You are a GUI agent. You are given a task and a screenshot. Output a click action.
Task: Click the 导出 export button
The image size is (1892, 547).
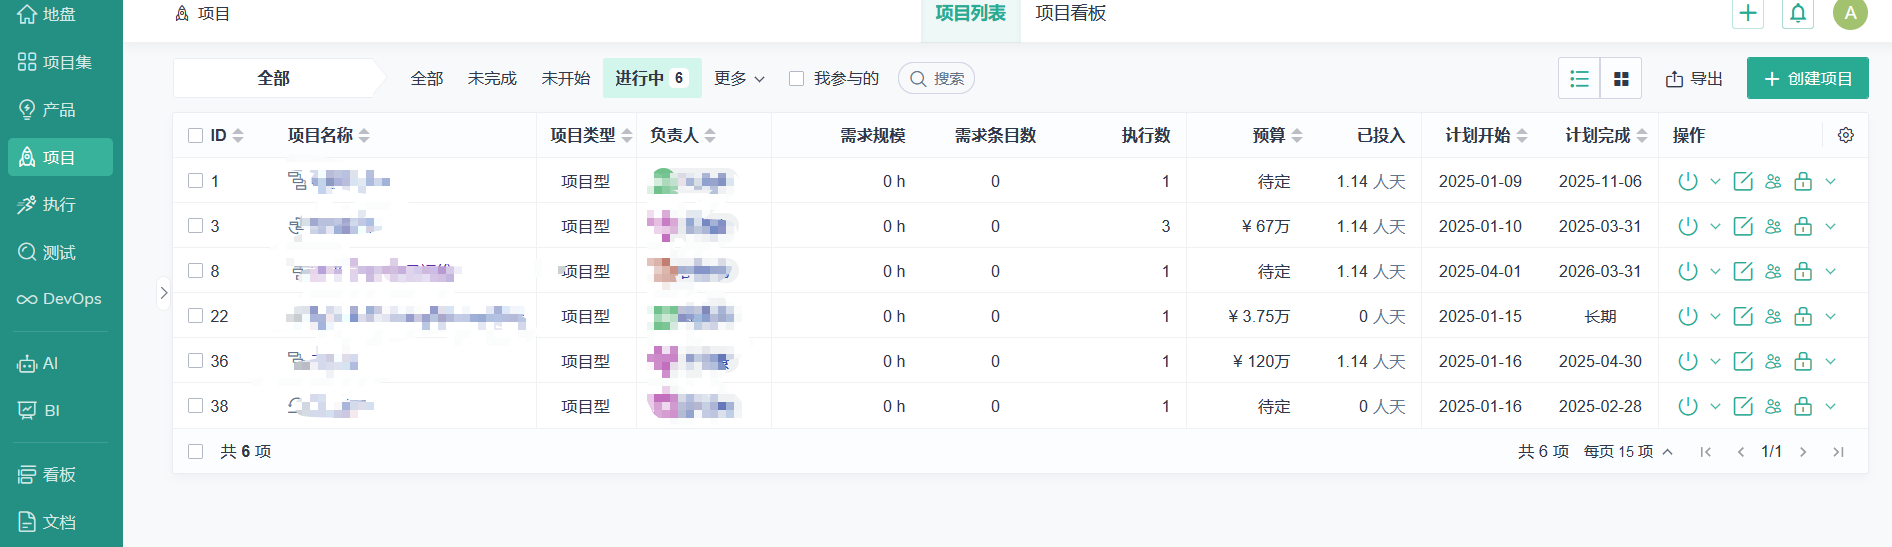1693,79
